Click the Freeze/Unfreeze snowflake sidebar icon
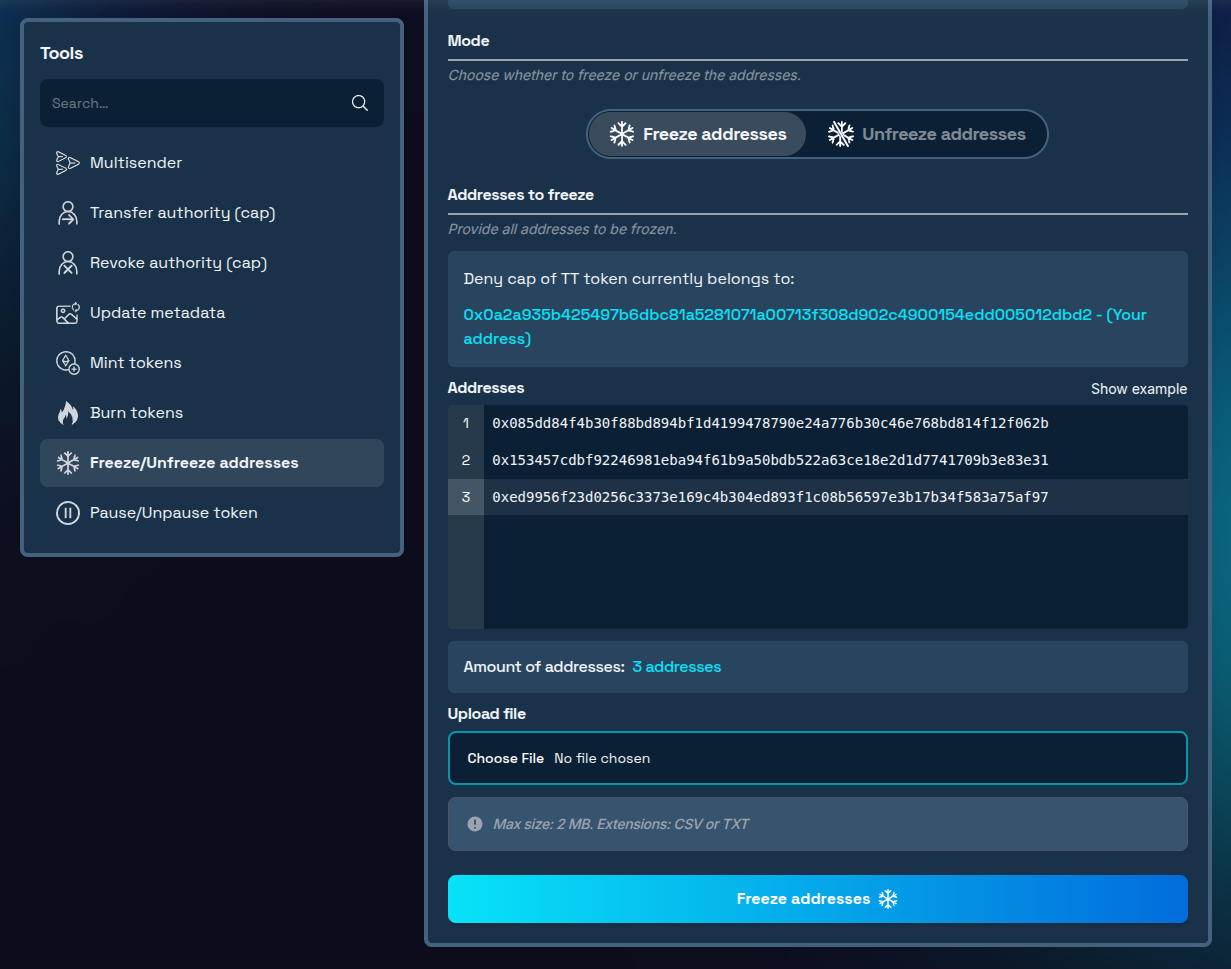1231x969 pixels. tap(67, 463)
